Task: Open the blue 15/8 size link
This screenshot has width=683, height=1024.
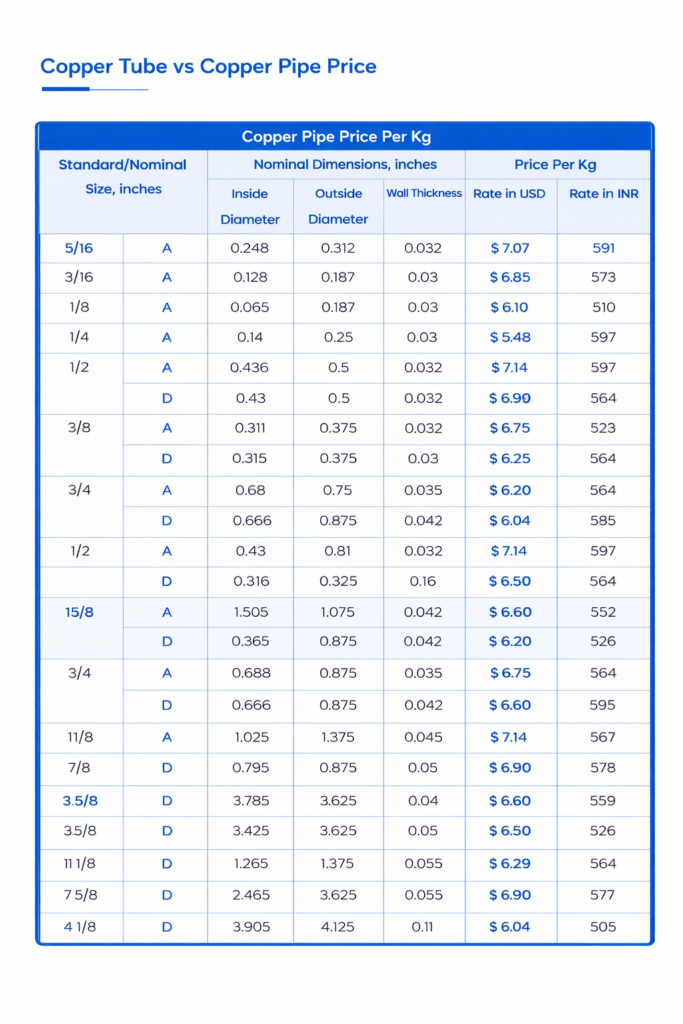Action: tap(80, 611)
